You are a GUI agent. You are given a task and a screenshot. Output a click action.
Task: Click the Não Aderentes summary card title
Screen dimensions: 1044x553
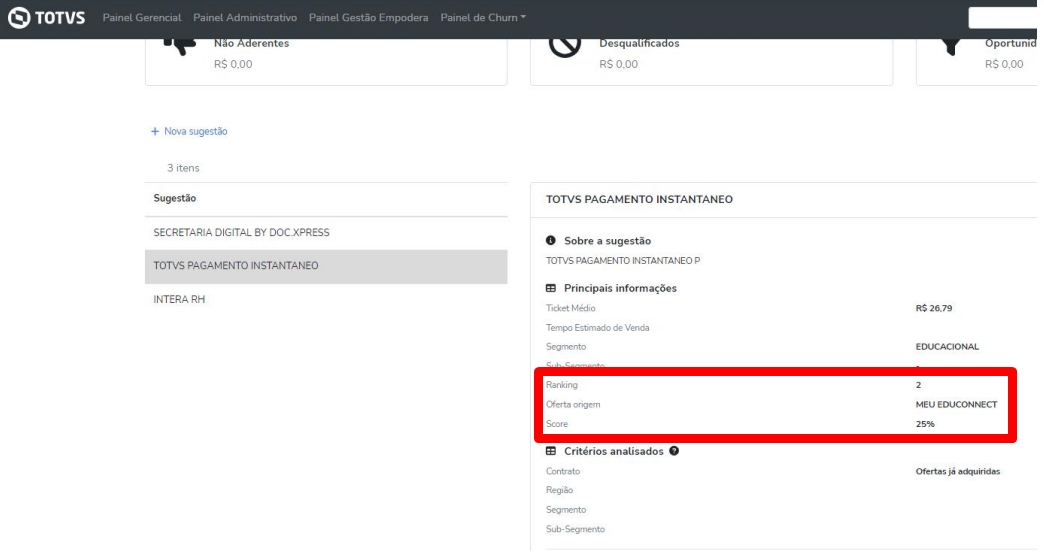tap(251, 43)
